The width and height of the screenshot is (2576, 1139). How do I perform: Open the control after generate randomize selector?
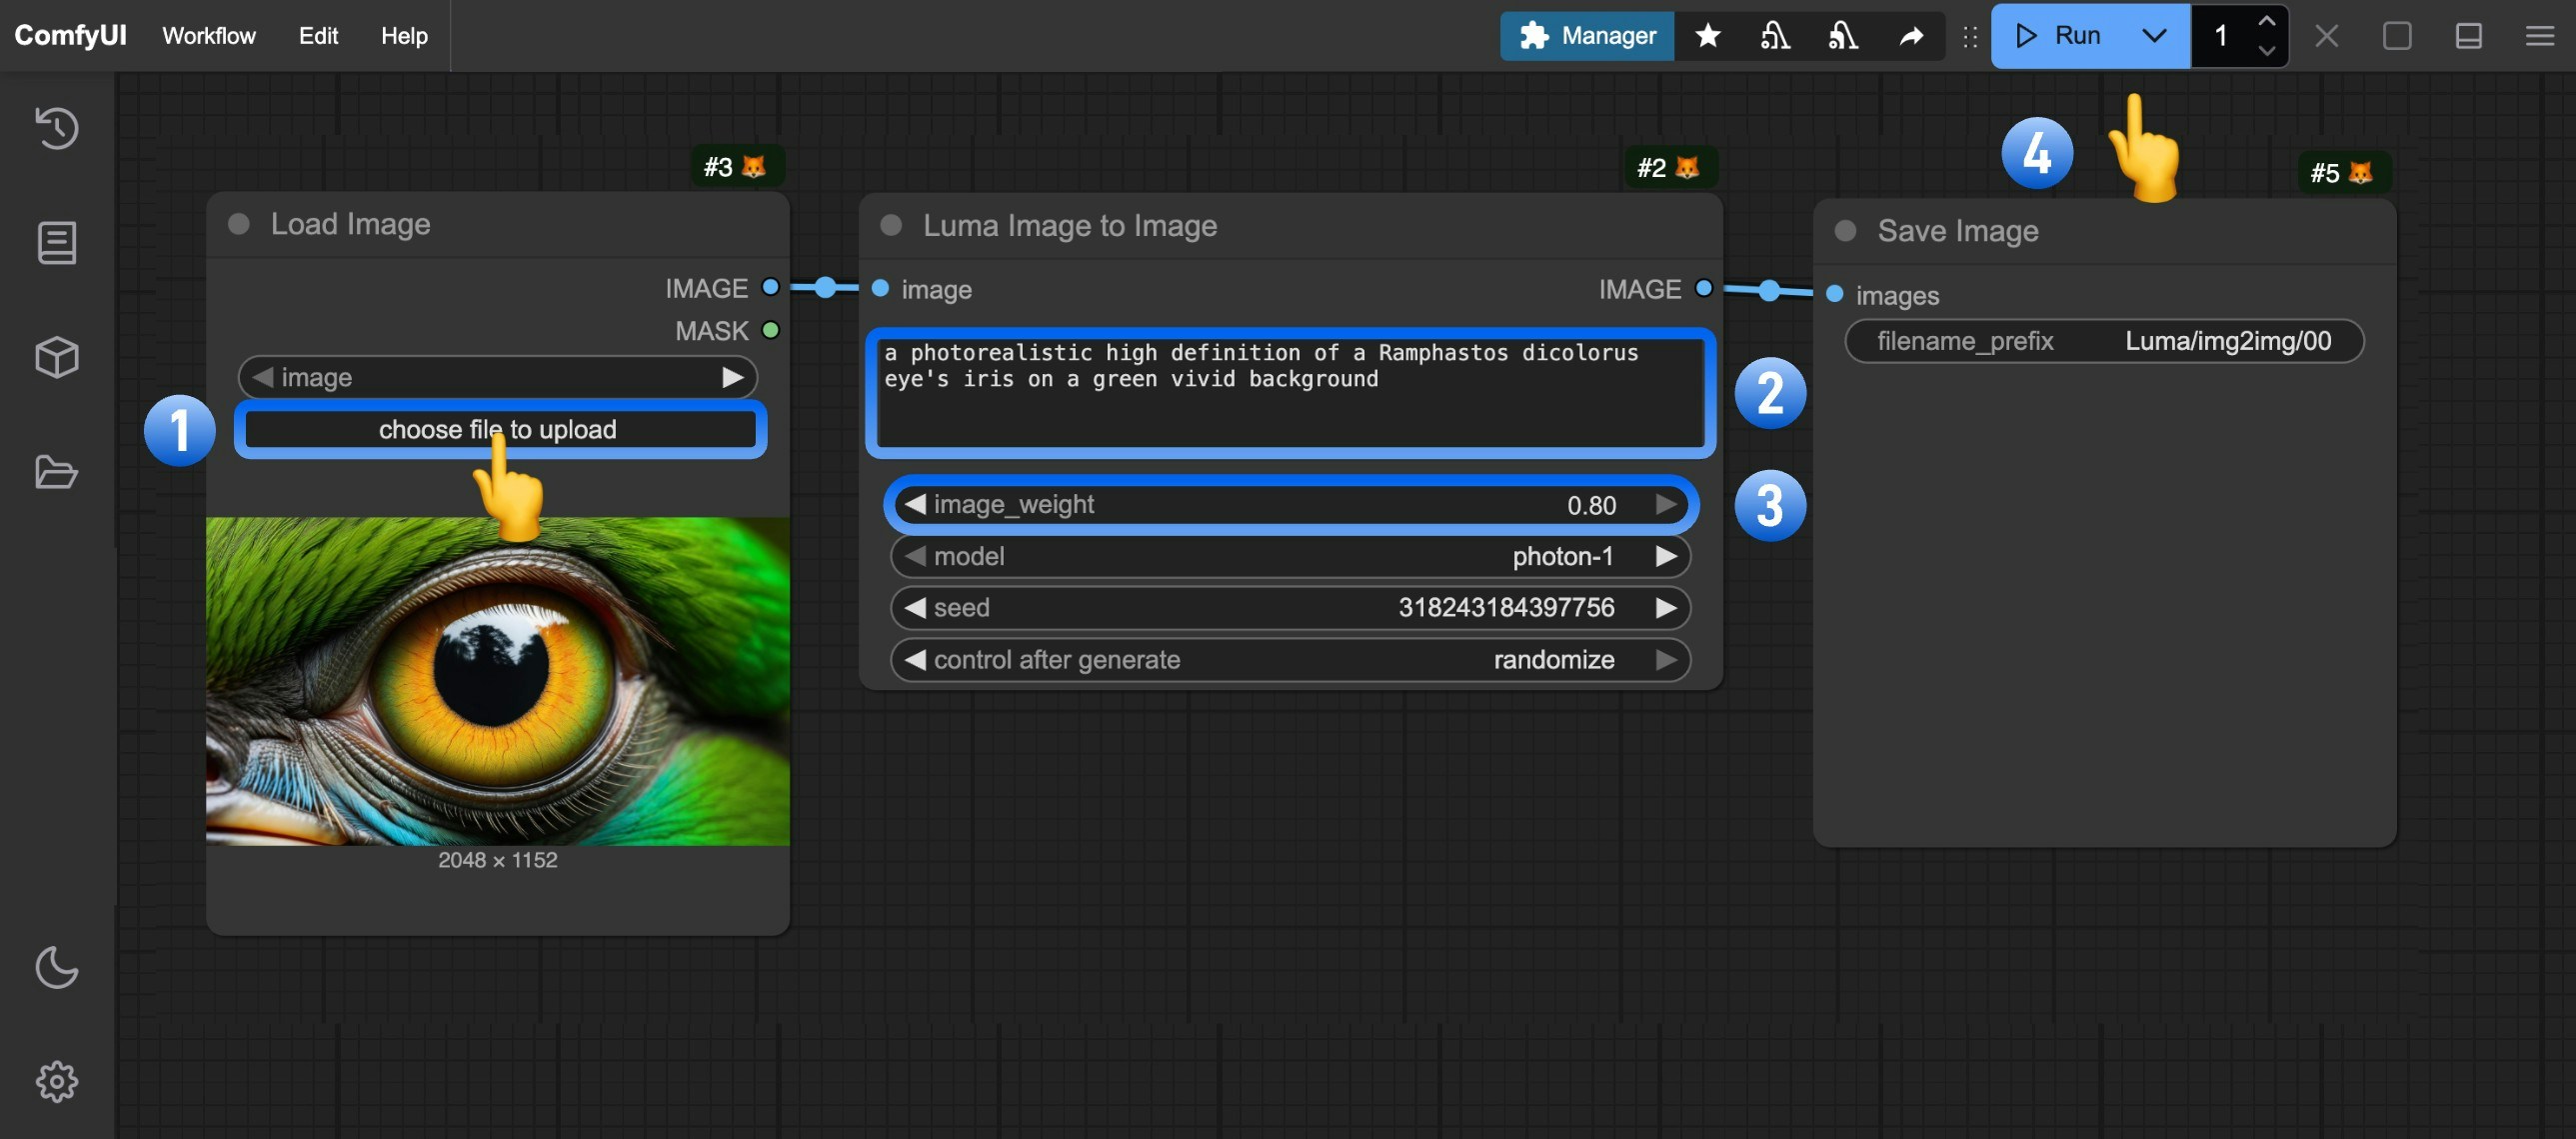(1290, 659)
